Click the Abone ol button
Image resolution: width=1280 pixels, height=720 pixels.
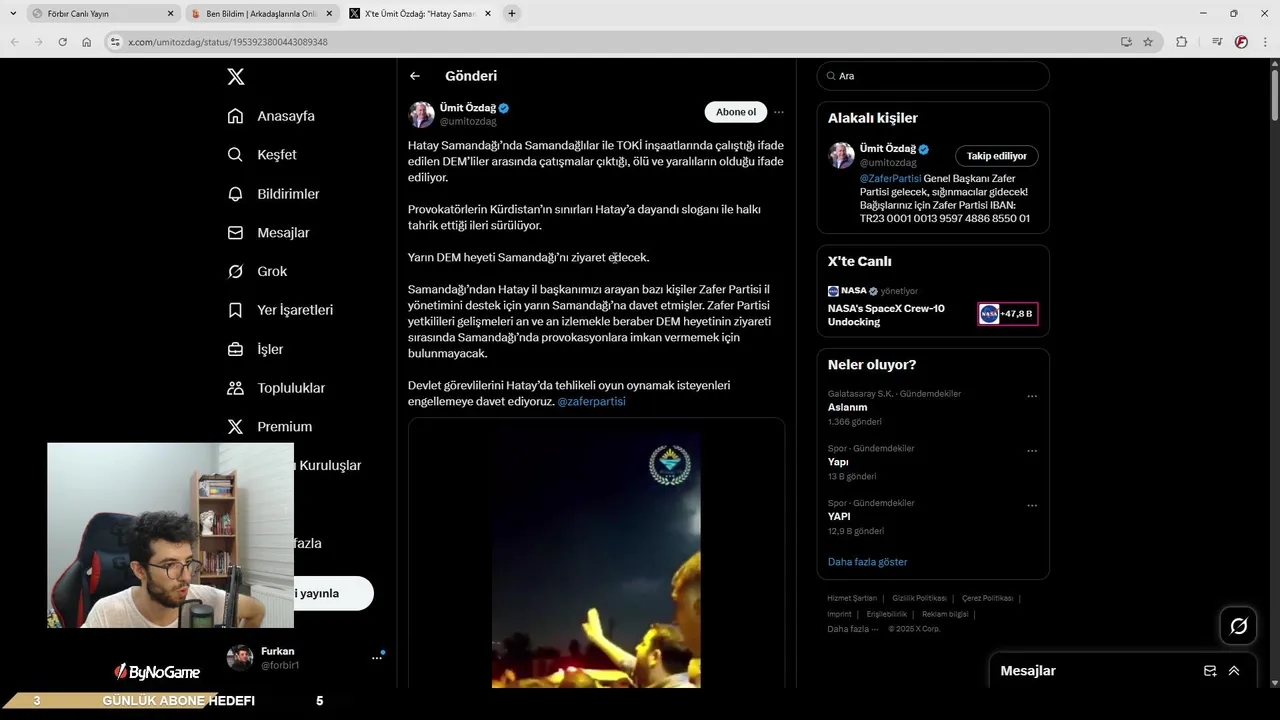point(736,112)
